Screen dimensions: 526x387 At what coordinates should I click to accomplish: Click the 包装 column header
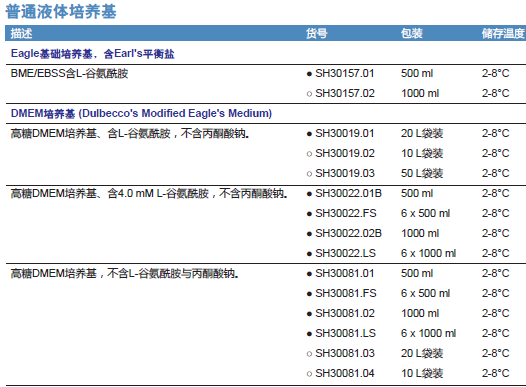pyautogui.click(x=412, y=34)
